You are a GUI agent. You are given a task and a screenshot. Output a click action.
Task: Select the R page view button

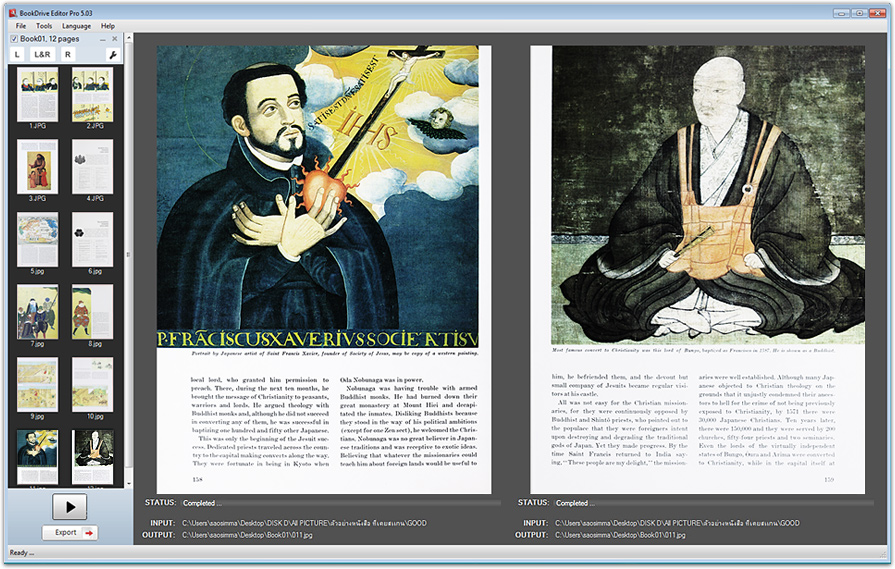68,55
